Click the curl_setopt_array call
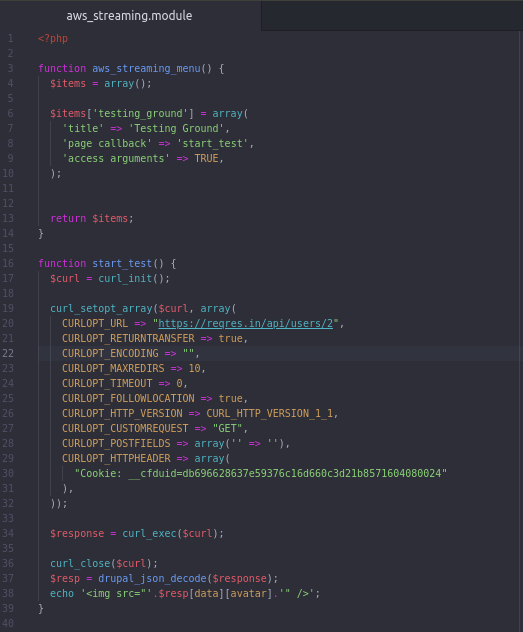523x632 pixels. tap(101, 309)
